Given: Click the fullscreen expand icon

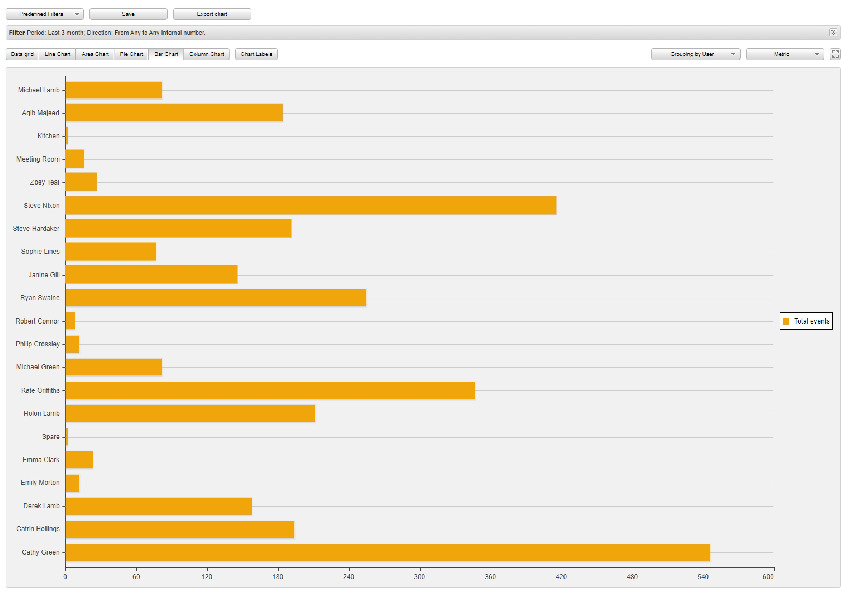Looking at the screenshot, I should click(834, 54).
